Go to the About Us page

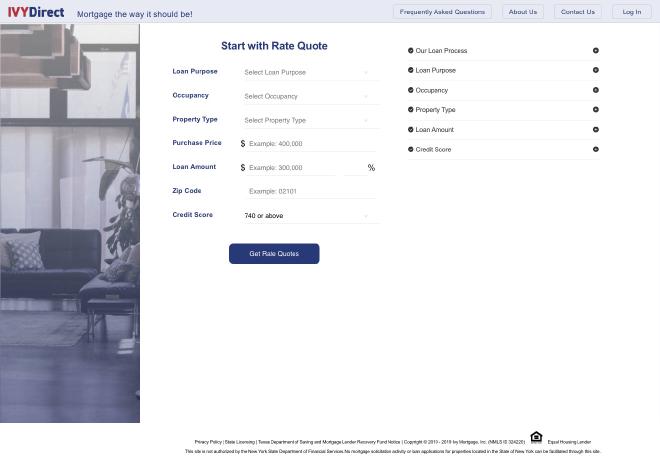tap(522, 12)
